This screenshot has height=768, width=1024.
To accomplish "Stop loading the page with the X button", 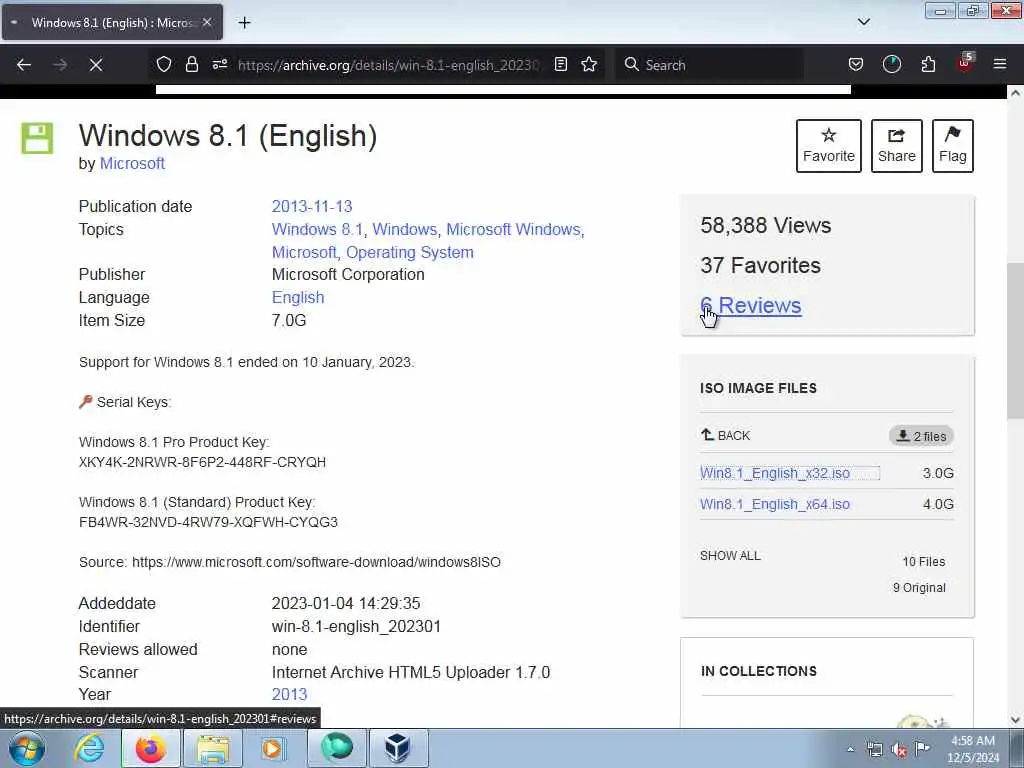I will point(96,65).
